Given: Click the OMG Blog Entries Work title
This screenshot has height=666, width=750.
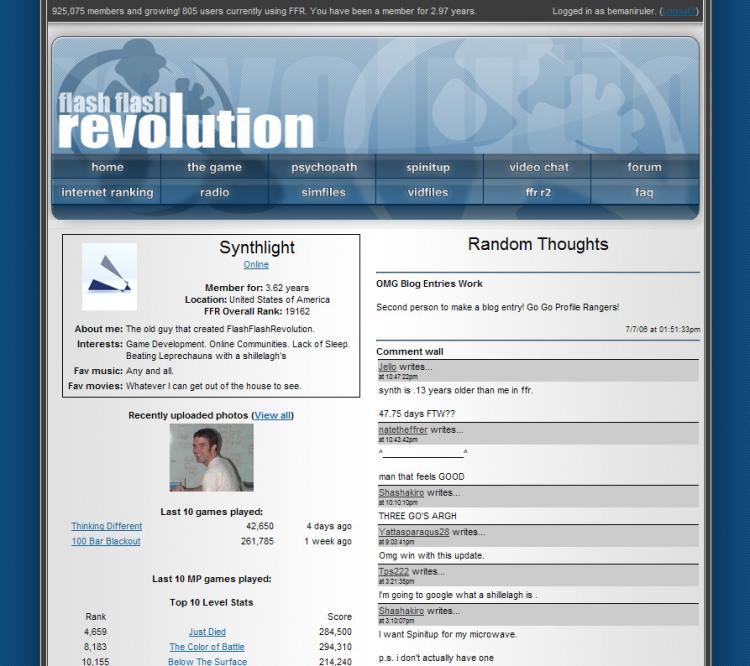Looking at the screenshot, I should coord(429,284).
